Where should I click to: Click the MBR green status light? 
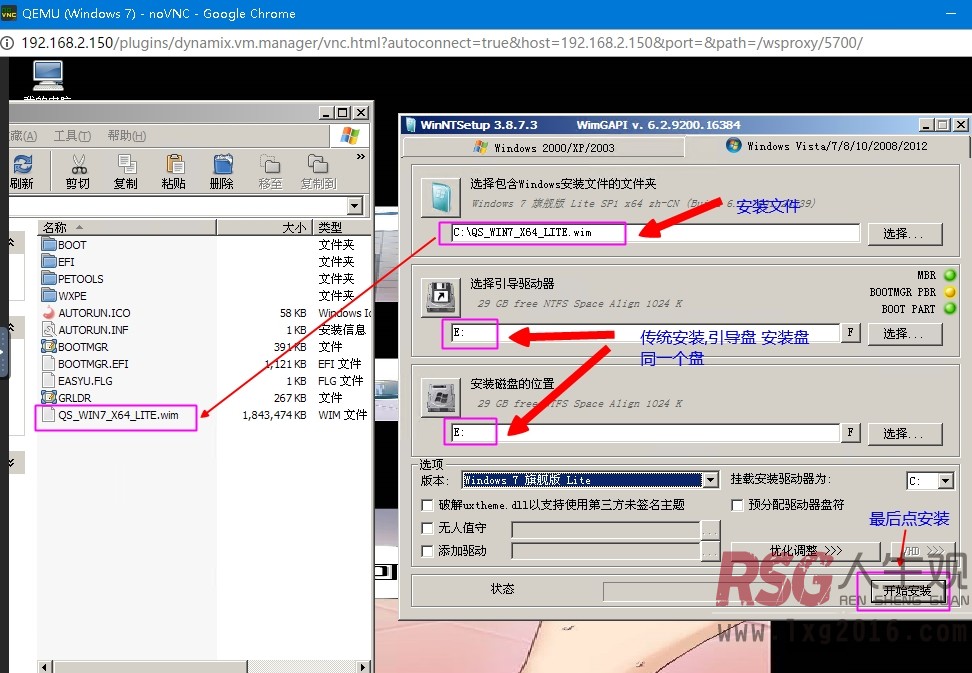pyautogui.click(x=950, y=275)
